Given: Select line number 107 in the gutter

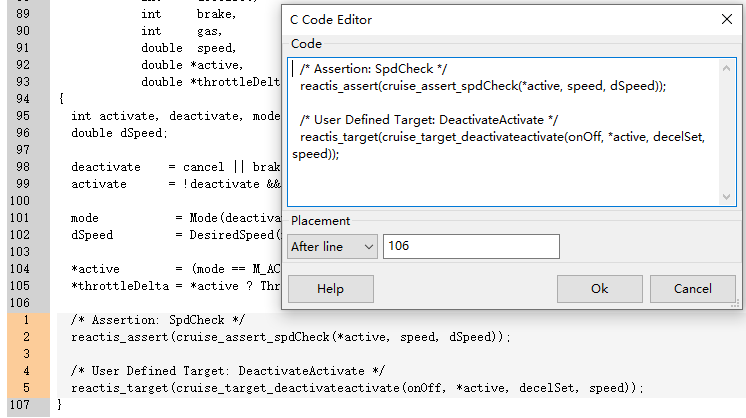Looking at the screenshot, I should 24,405.
